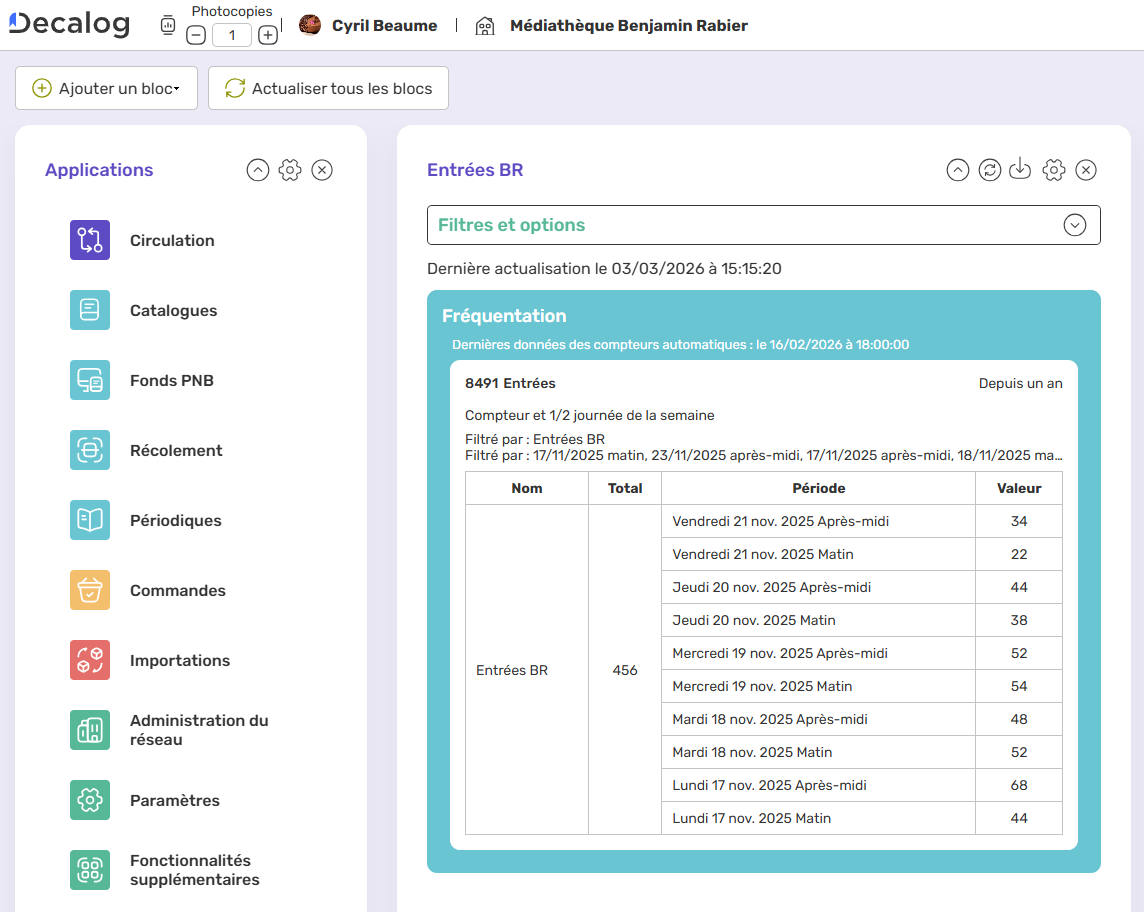Open the Périodiques application icon
1144x912 pixels.
[89, 520]
